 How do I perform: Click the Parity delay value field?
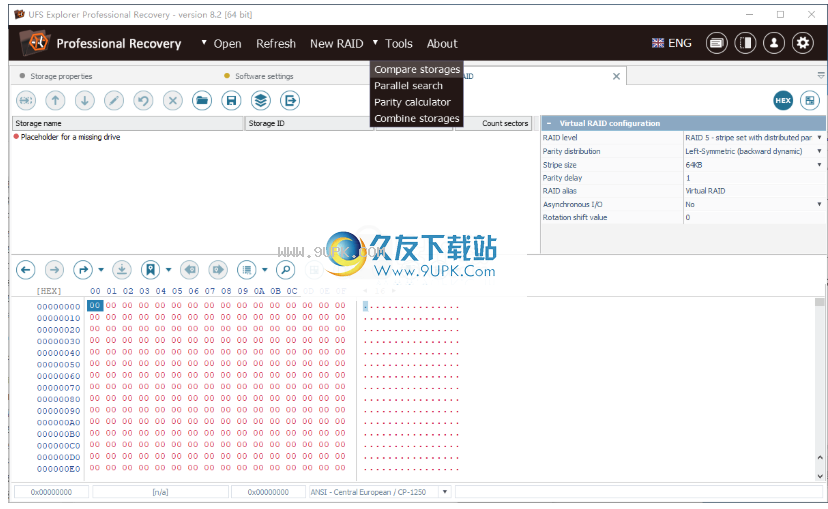click(x=754, y=178)
